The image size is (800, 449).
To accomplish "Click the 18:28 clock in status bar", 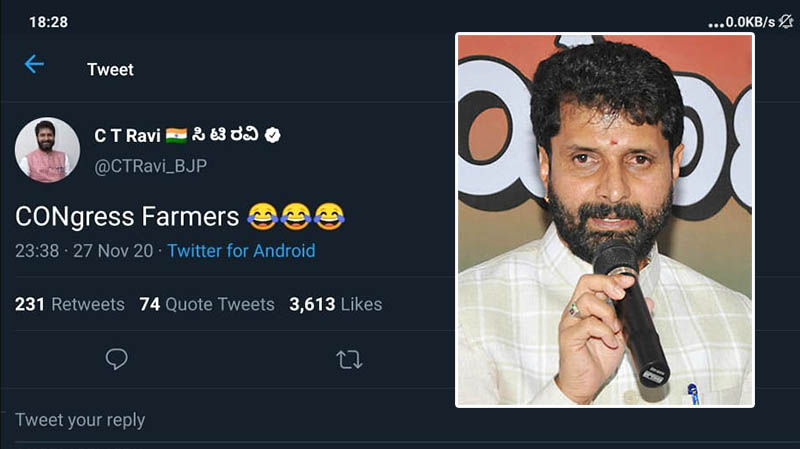I will [48, 21].
